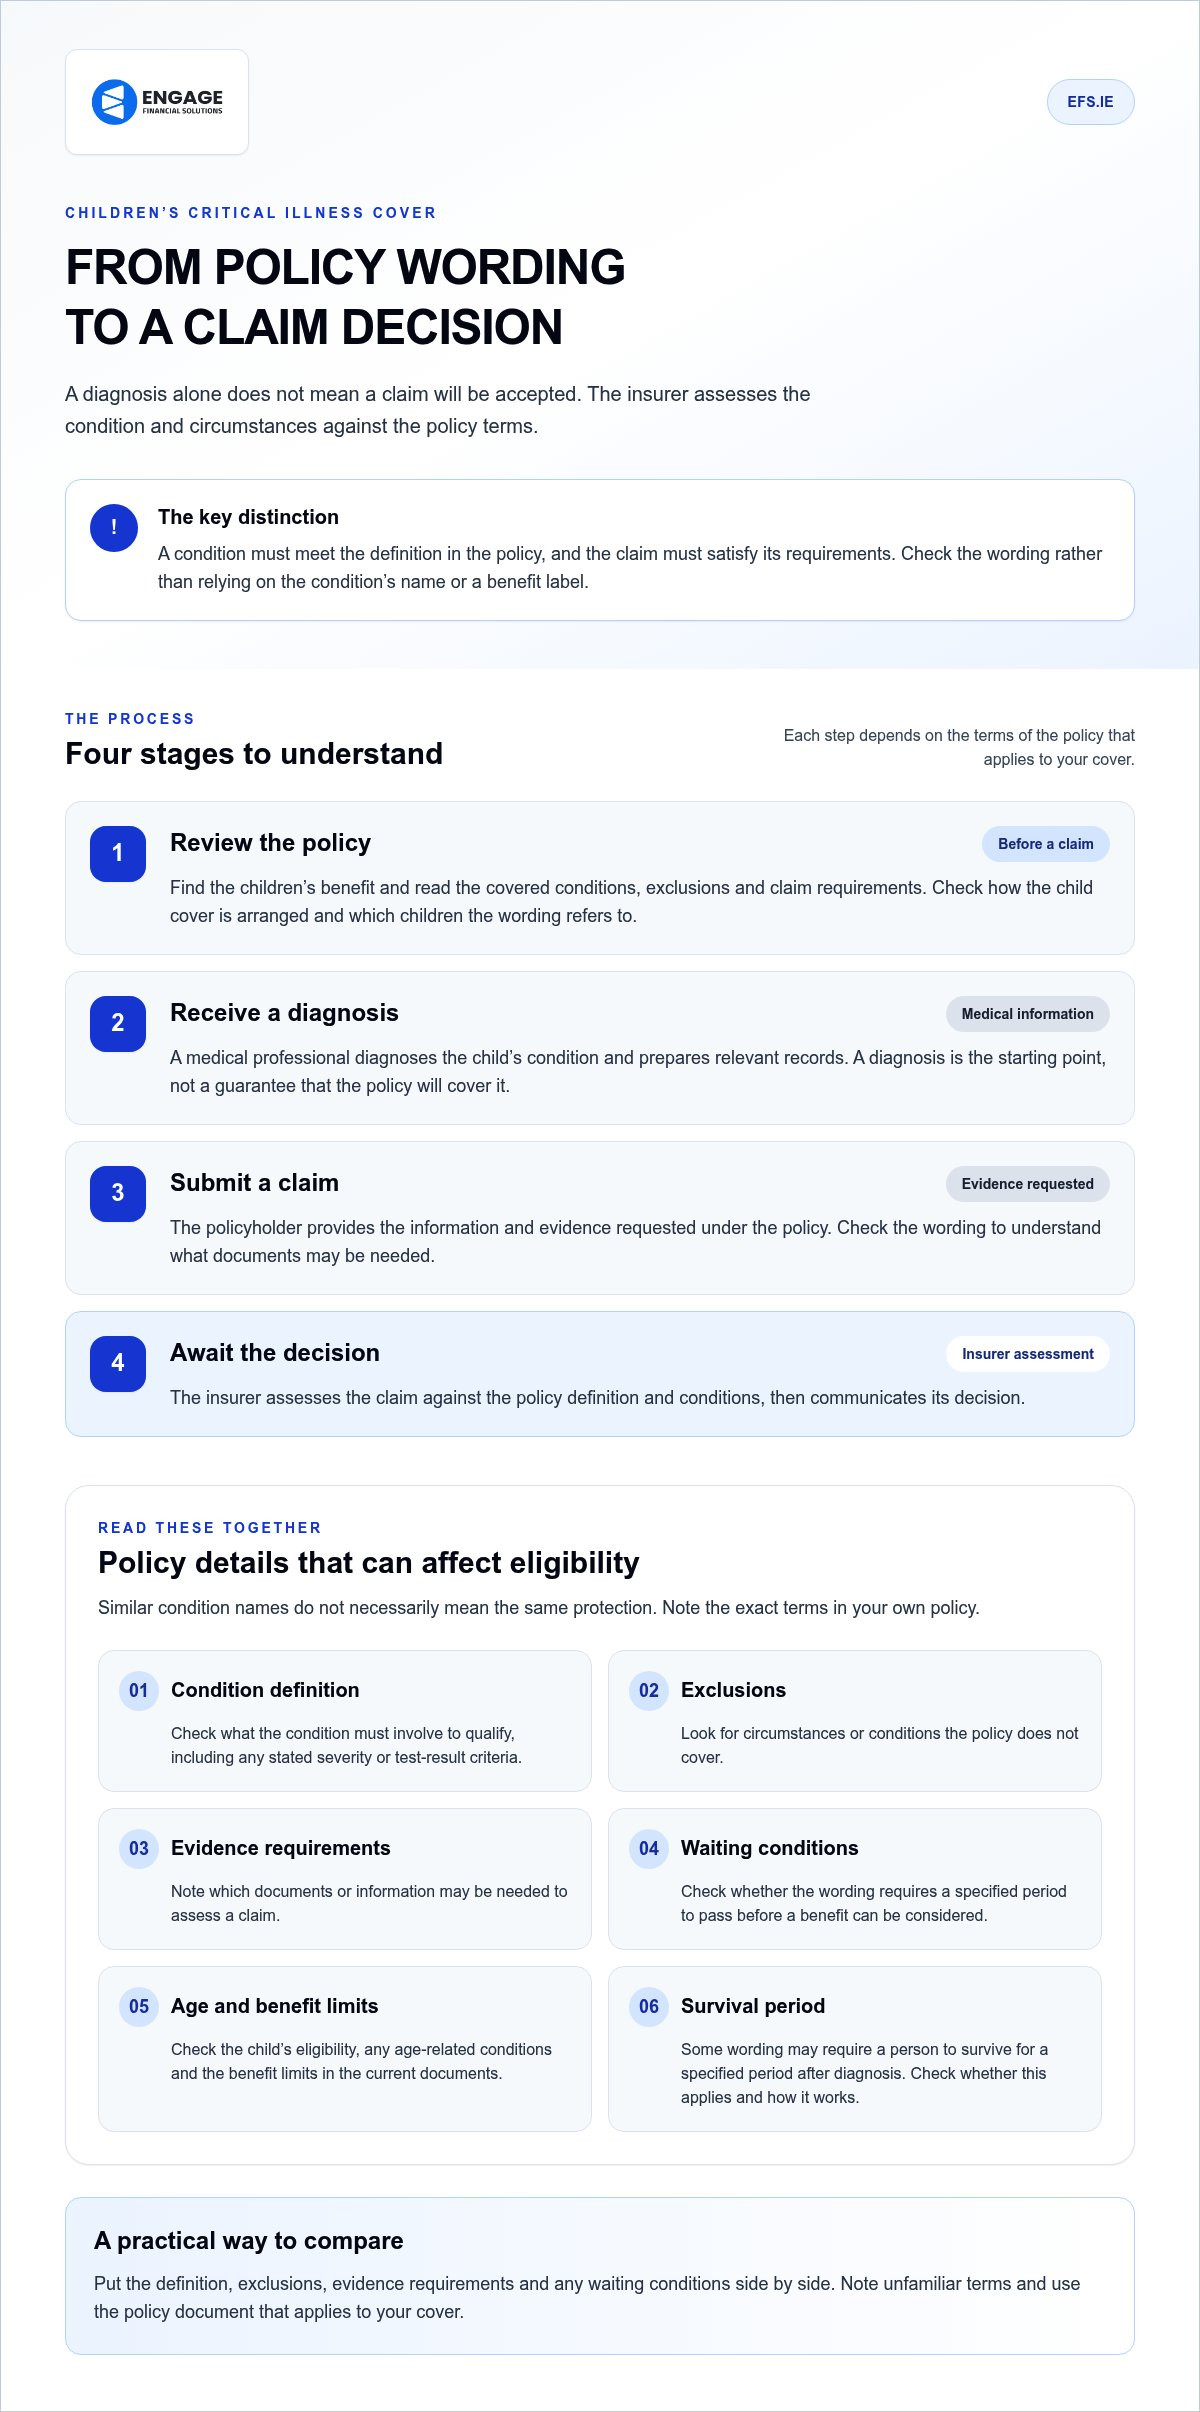
Task: Select the Await the decision stage card
Action: 600,1374
